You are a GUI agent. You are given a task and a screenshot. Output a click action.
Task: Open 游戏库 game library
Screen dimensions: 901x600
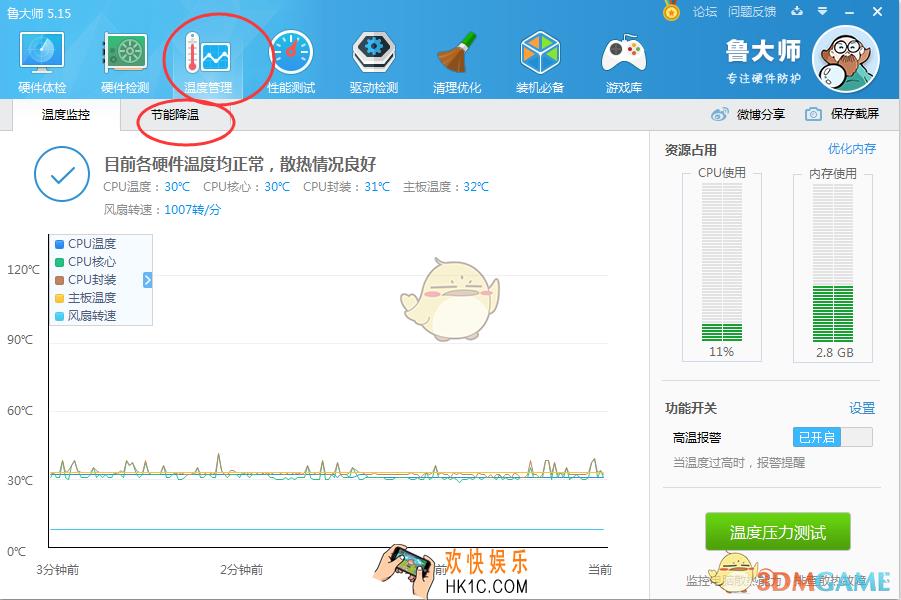click(x=623, y=62)
